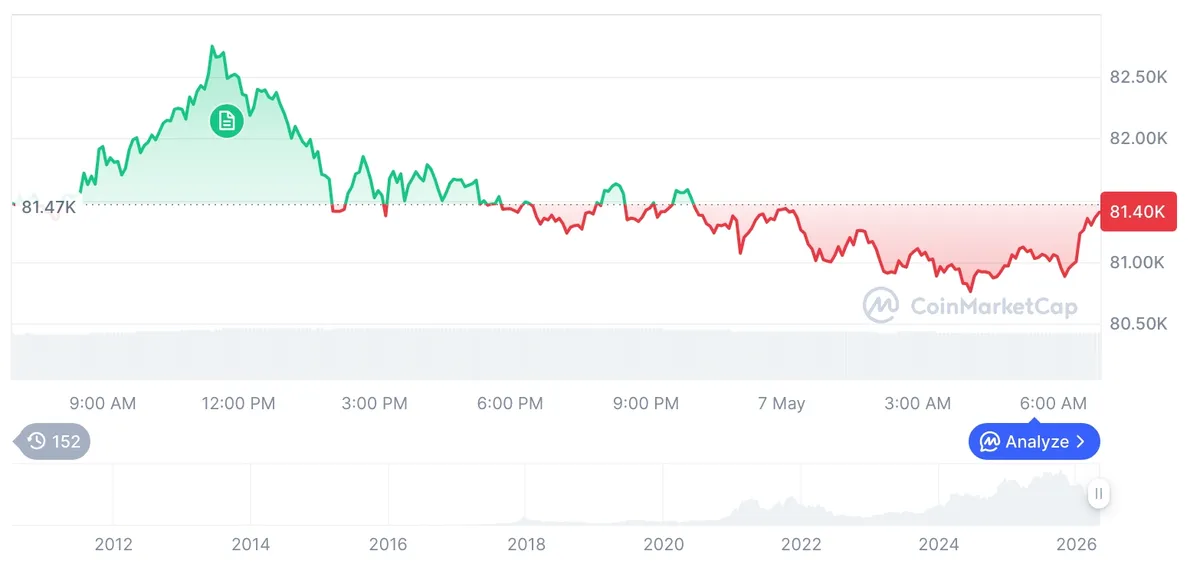Click the 81.47K opening price label
This screenshot has height=561, width=1200.
click(x=49, y=207)
